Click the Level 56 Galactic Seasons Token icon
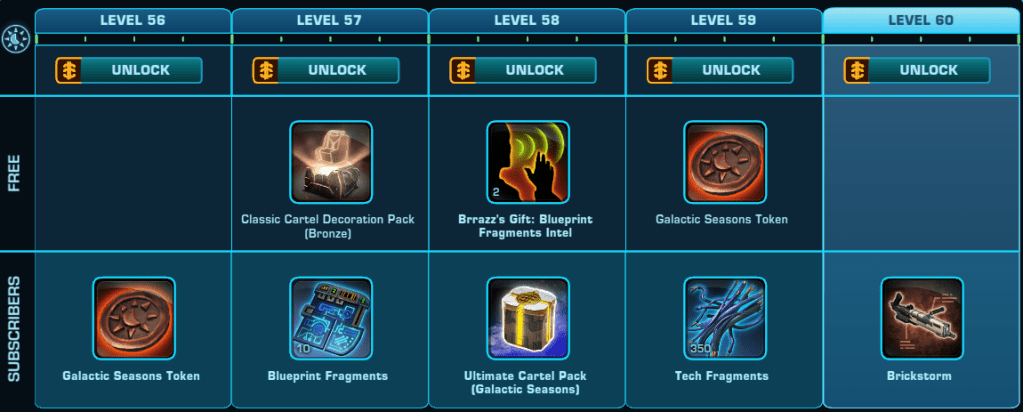The image size is (1023, 412). tap(134, 319)
